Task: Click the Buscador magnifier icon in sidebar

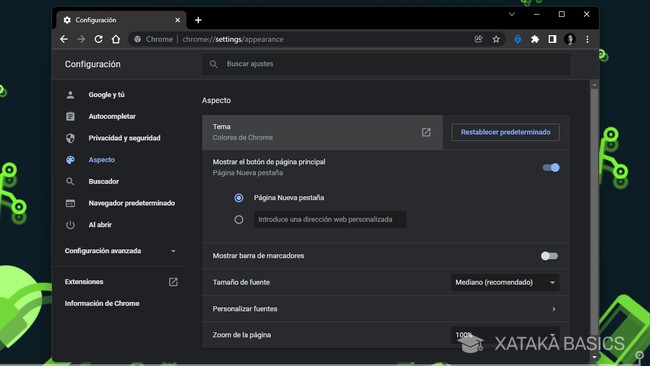Action: pyautogui.click(x=70, y=182)
